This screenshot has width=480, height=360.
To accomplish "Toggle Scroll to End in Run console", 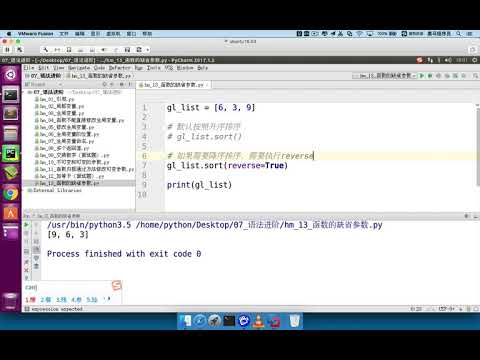I will 36,250.
